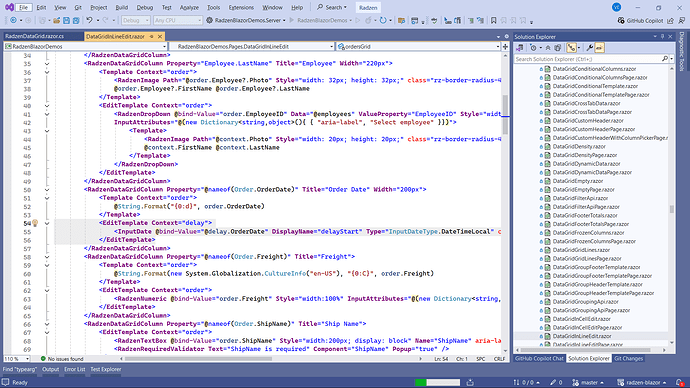The image size is (690, 388).
Task: Click the Collapse All icon in Solution Explorer
Action: 548,48
